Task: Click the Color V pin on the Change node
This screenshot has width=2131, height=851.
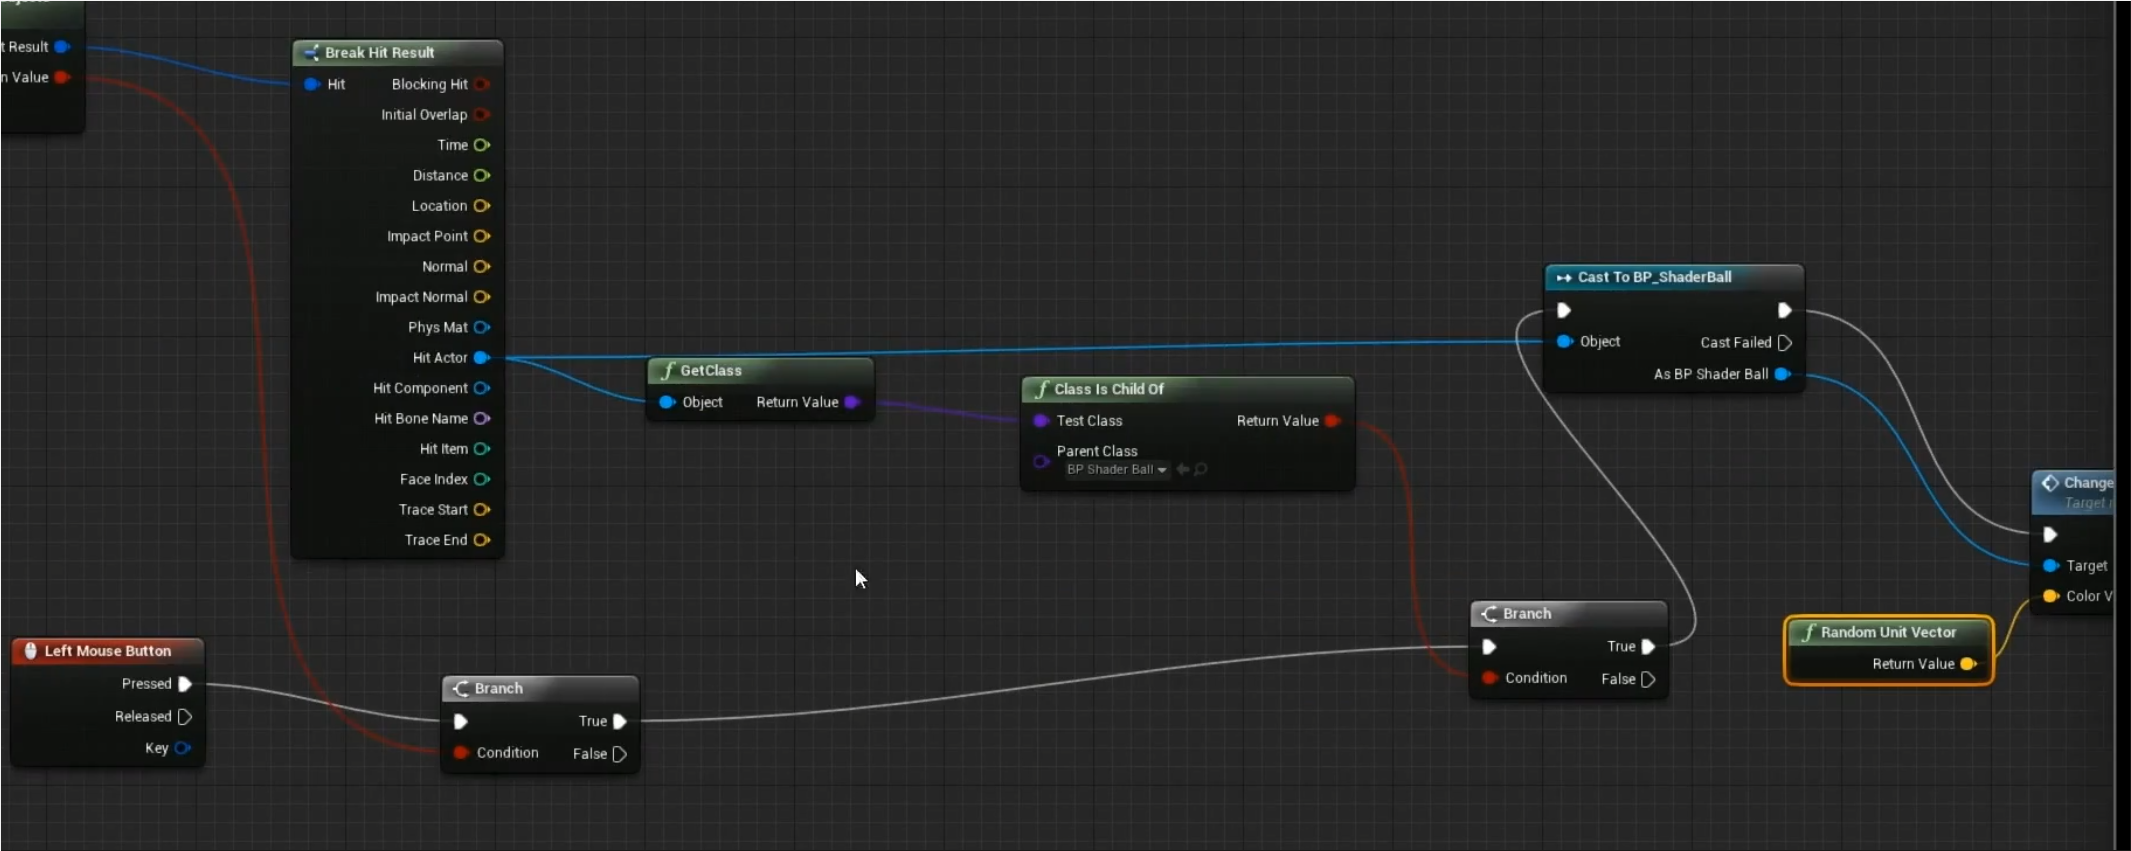Action: [2050, 596]
